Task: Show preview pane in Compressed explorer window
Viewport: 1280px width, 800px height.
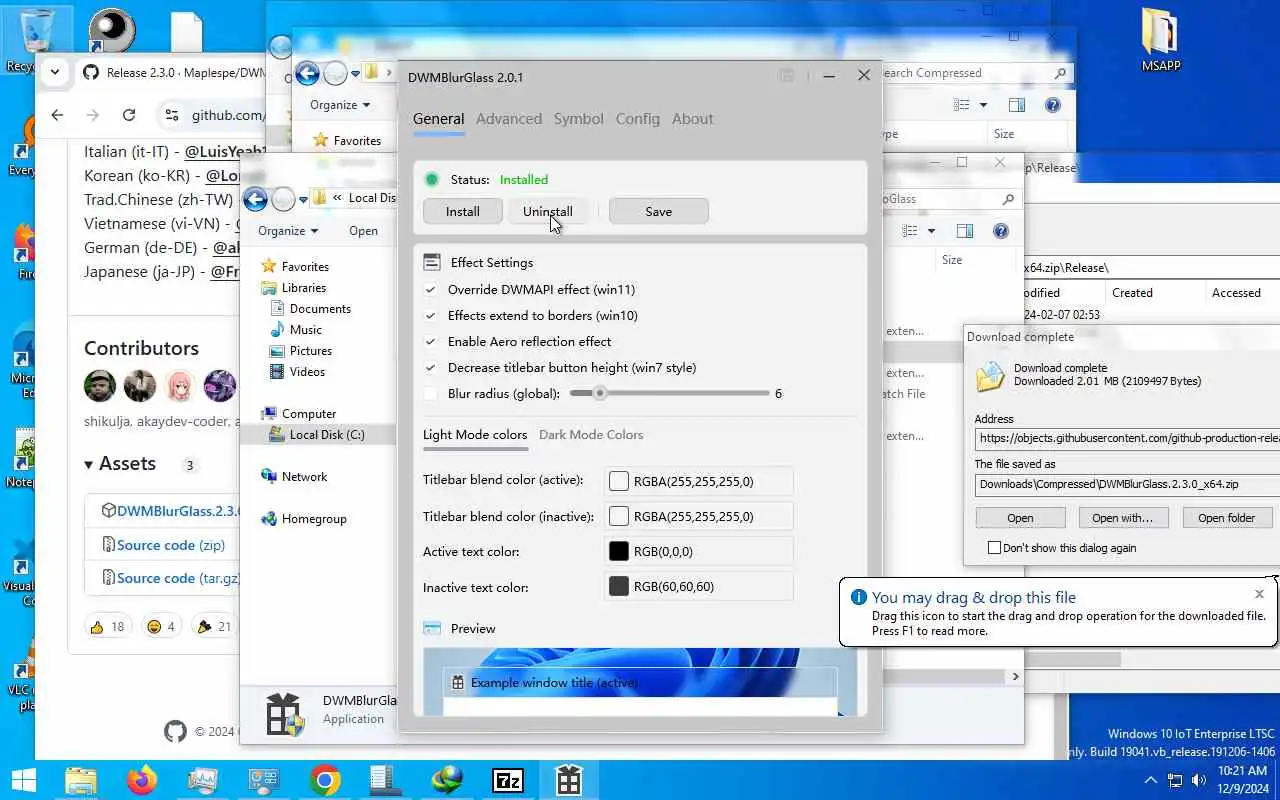Action: click(x=1017, y=105)
